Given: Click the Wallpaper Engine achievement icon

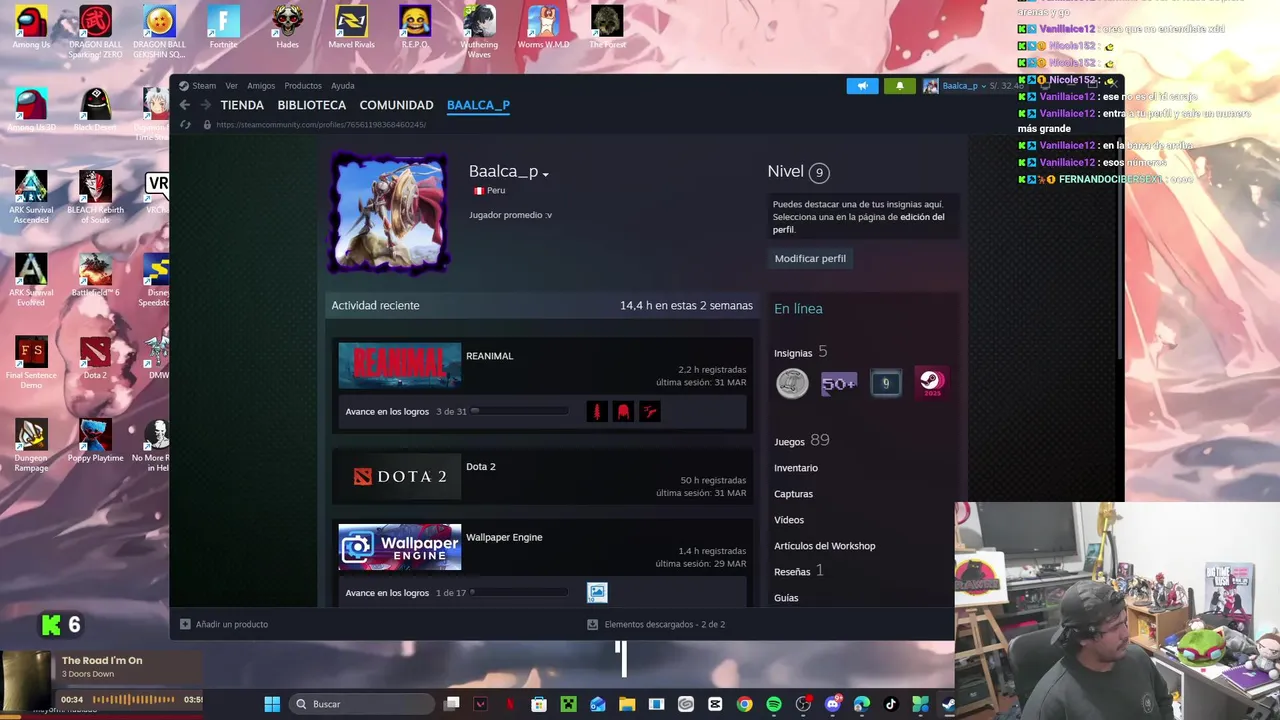Looking at the screenshot, I should (x=597, y=593).
